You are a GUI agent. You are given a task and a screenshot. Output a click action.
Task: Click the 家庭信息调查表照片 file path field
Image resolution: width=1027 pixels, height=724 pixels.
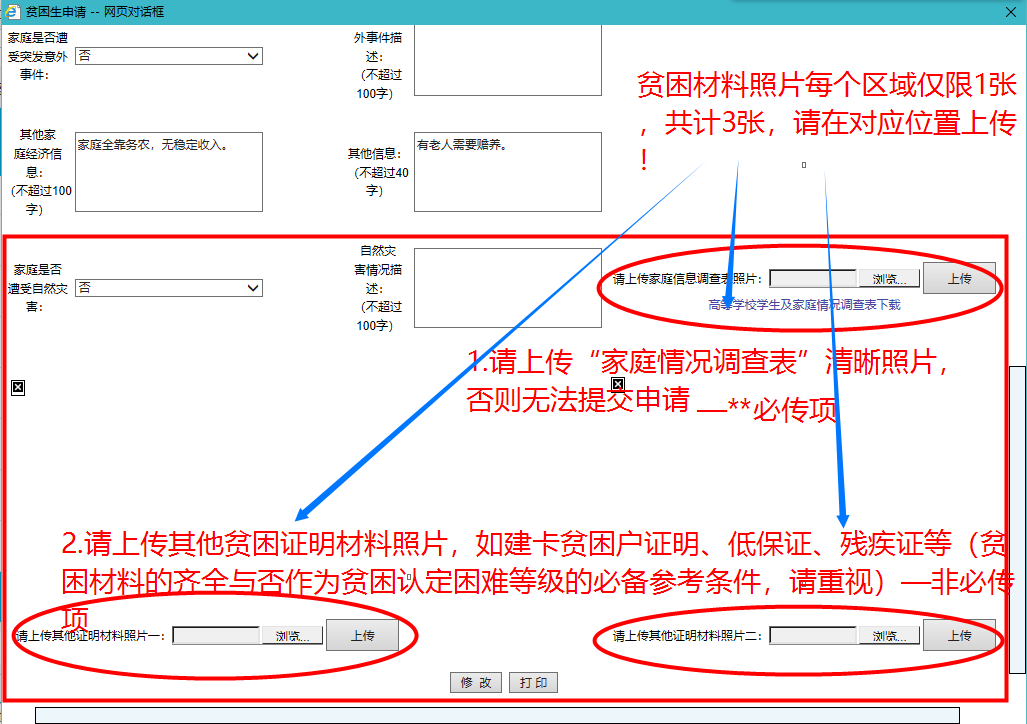tap(813, 279)
